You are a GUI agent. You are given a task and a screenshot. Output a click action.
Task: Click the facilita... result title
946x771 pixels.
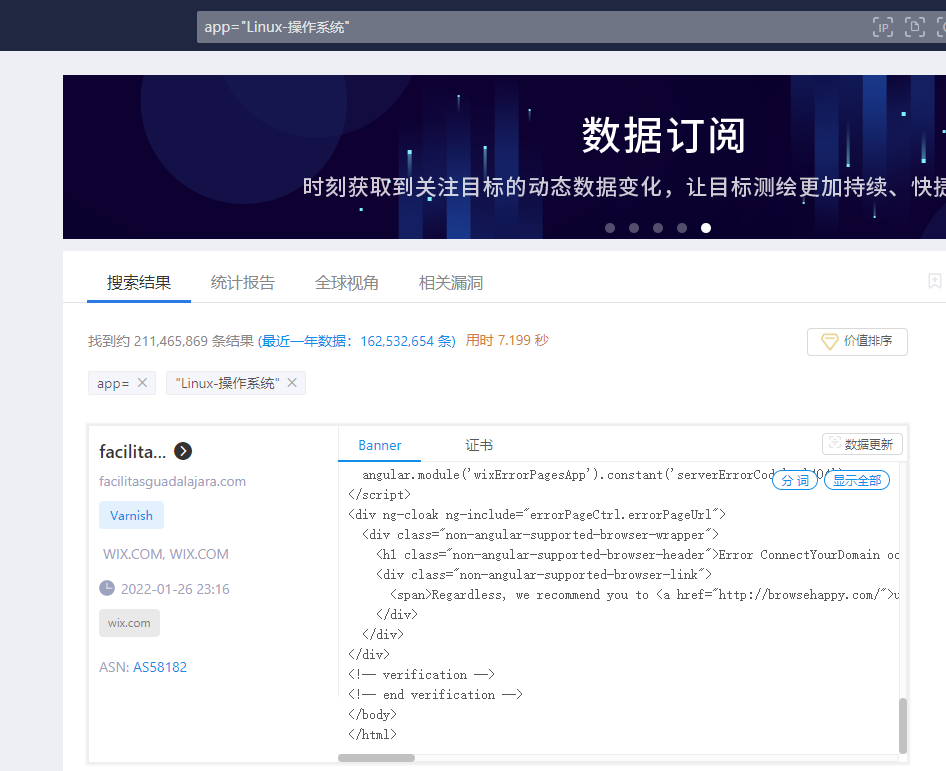point(132,452)
